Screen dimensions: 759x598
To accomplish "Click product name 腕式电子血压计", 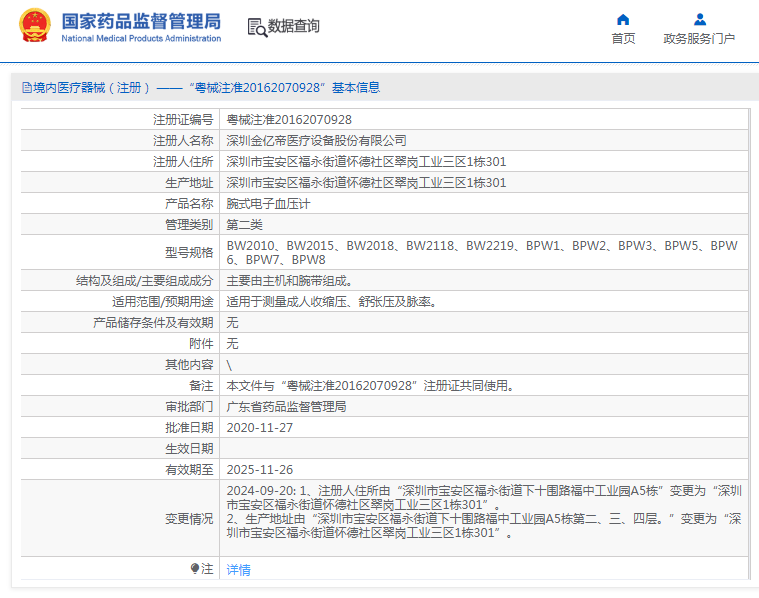I will tap(268, 204).
